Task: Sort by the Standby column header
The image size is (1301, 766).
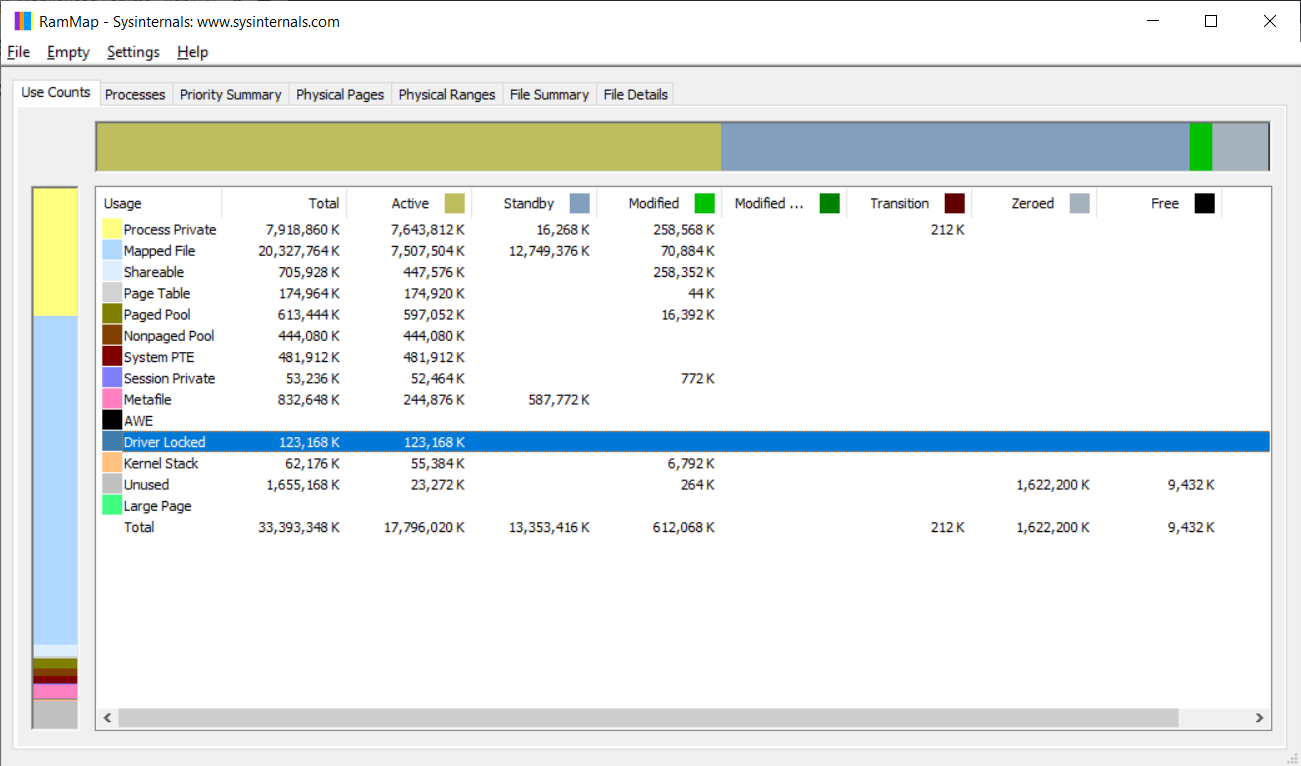Action: pyautogui.click(x=534, y=203)
